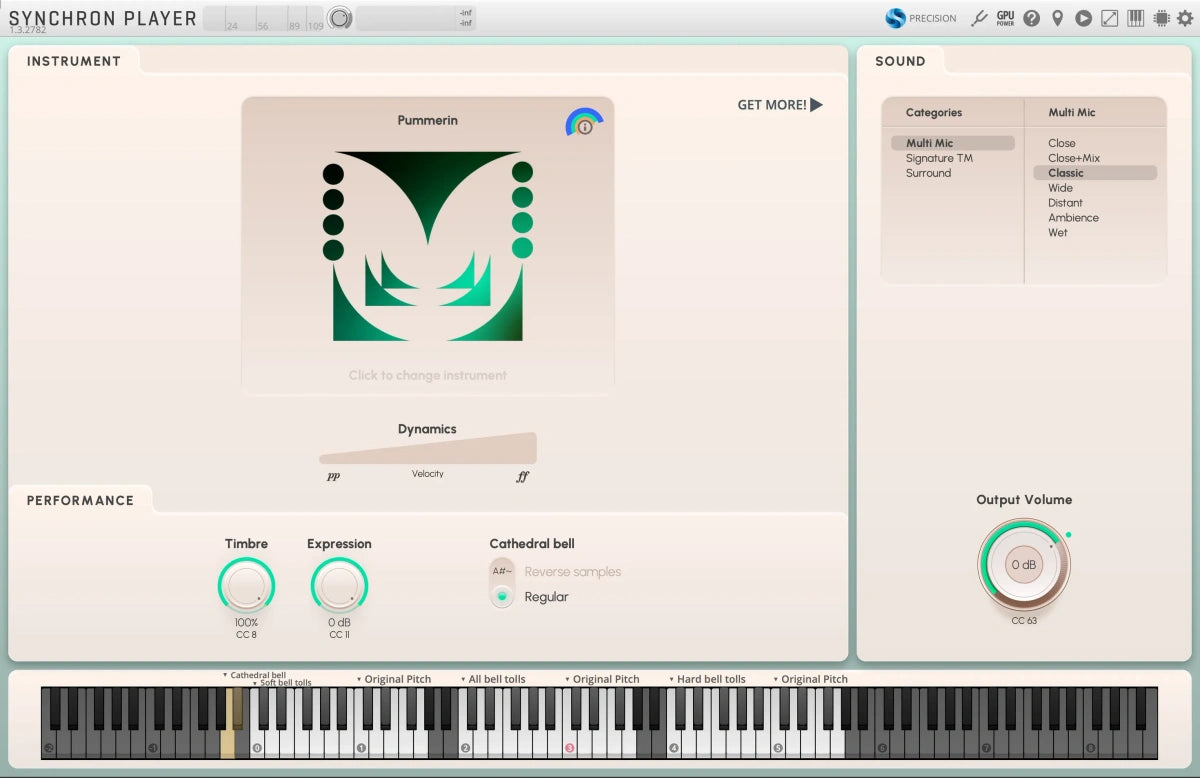Click the Categories column header

pos(934,113)
